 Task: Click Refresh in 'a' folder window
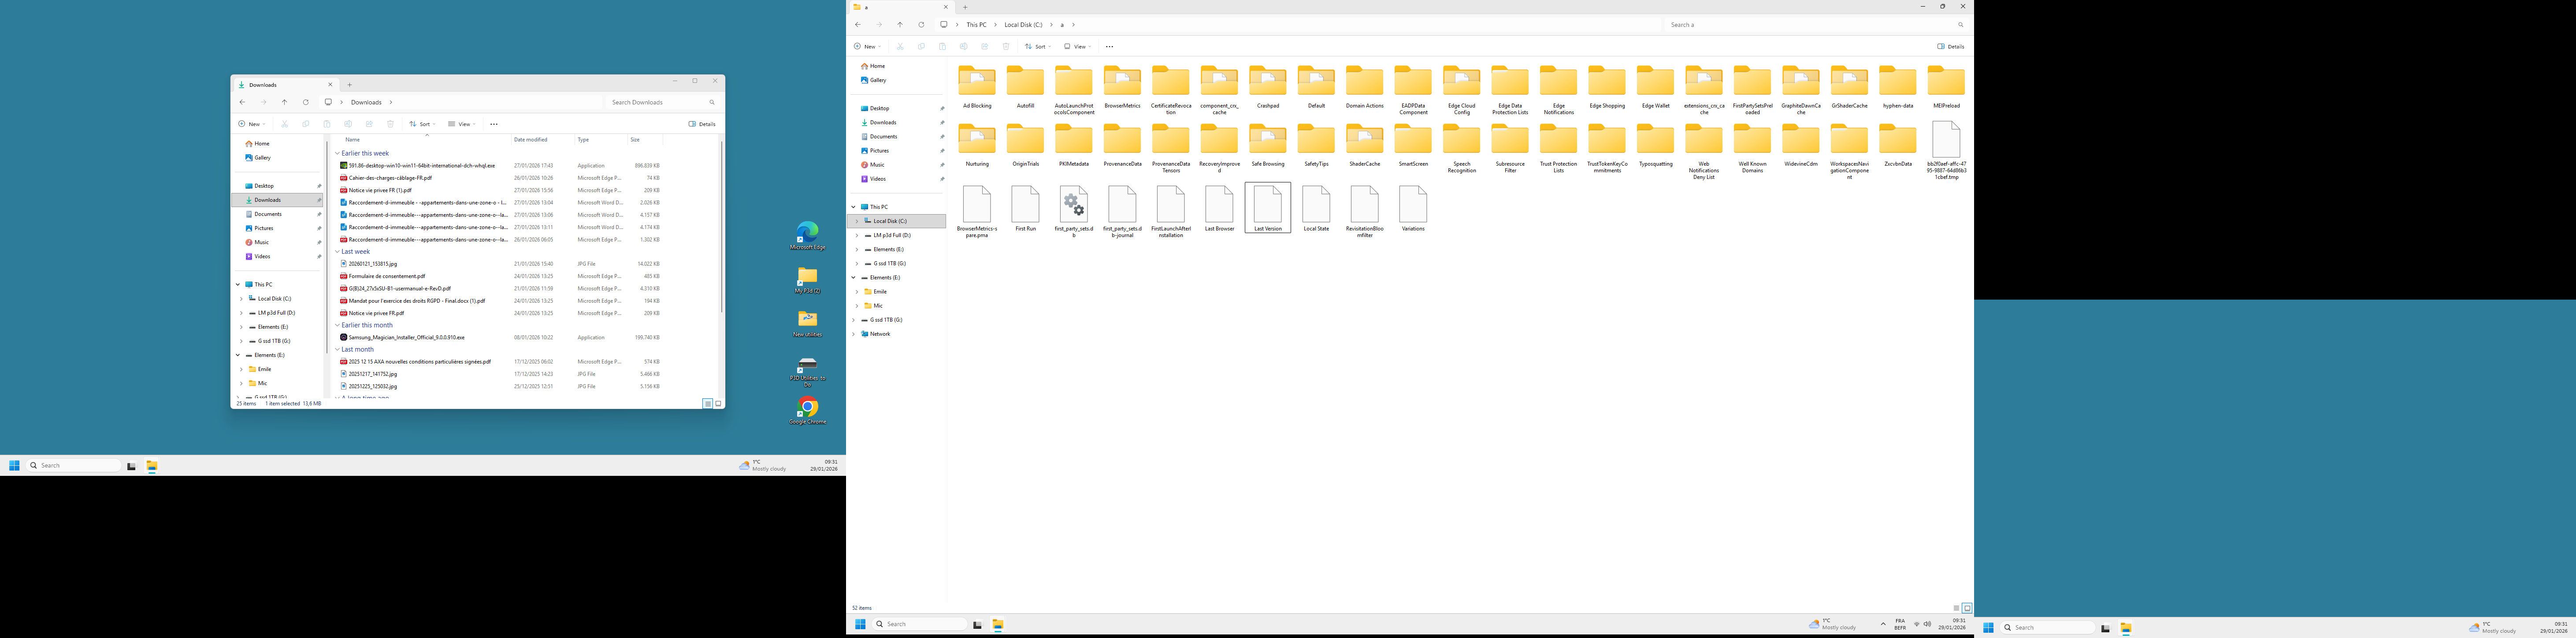click(921, 25)
